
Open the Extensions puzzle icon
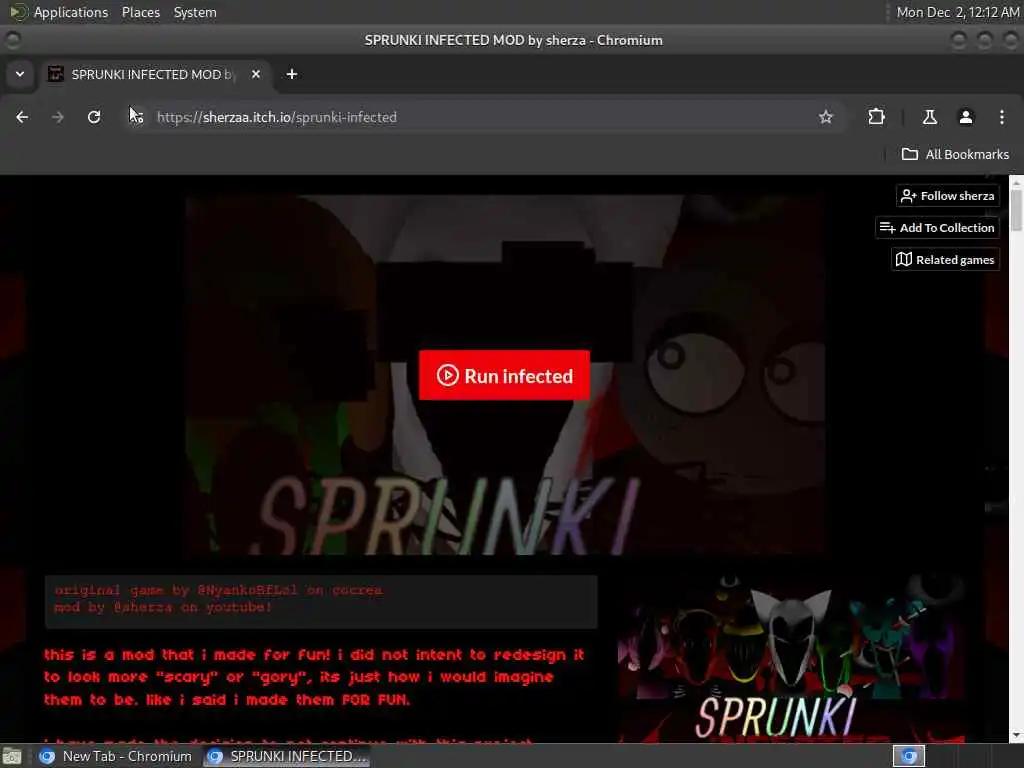876,117
